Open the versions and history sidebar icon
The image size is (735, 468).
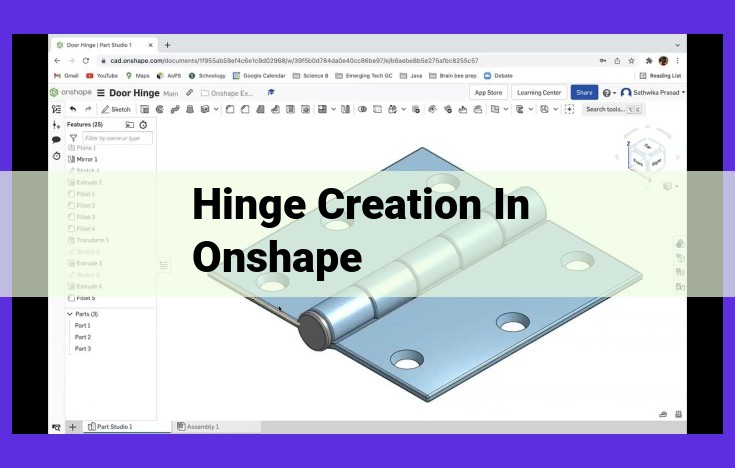56,156
